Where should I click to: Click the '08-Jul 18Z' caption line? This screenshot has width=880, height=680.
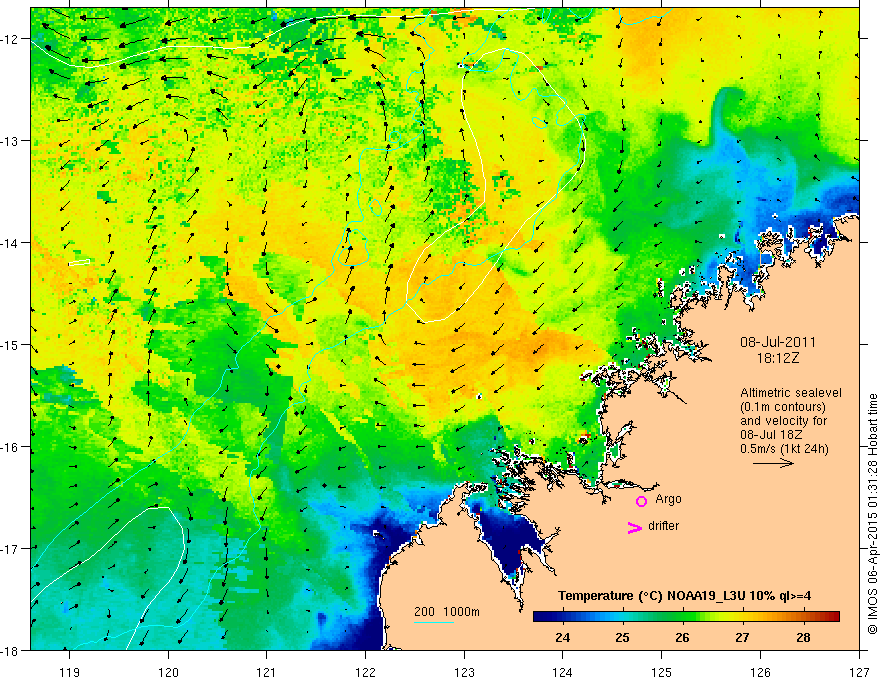(771, 434)
